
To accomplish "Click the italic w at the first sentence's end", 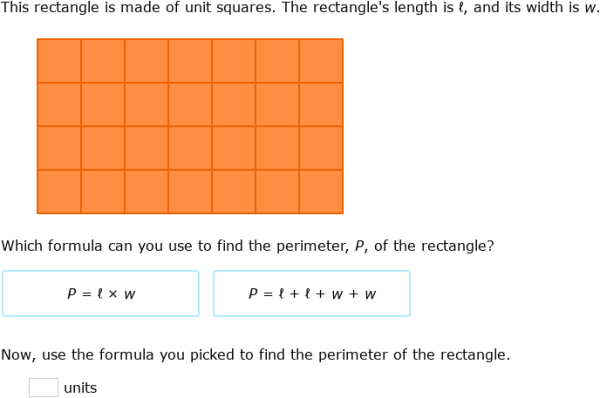I will click(x=590, y=8).
